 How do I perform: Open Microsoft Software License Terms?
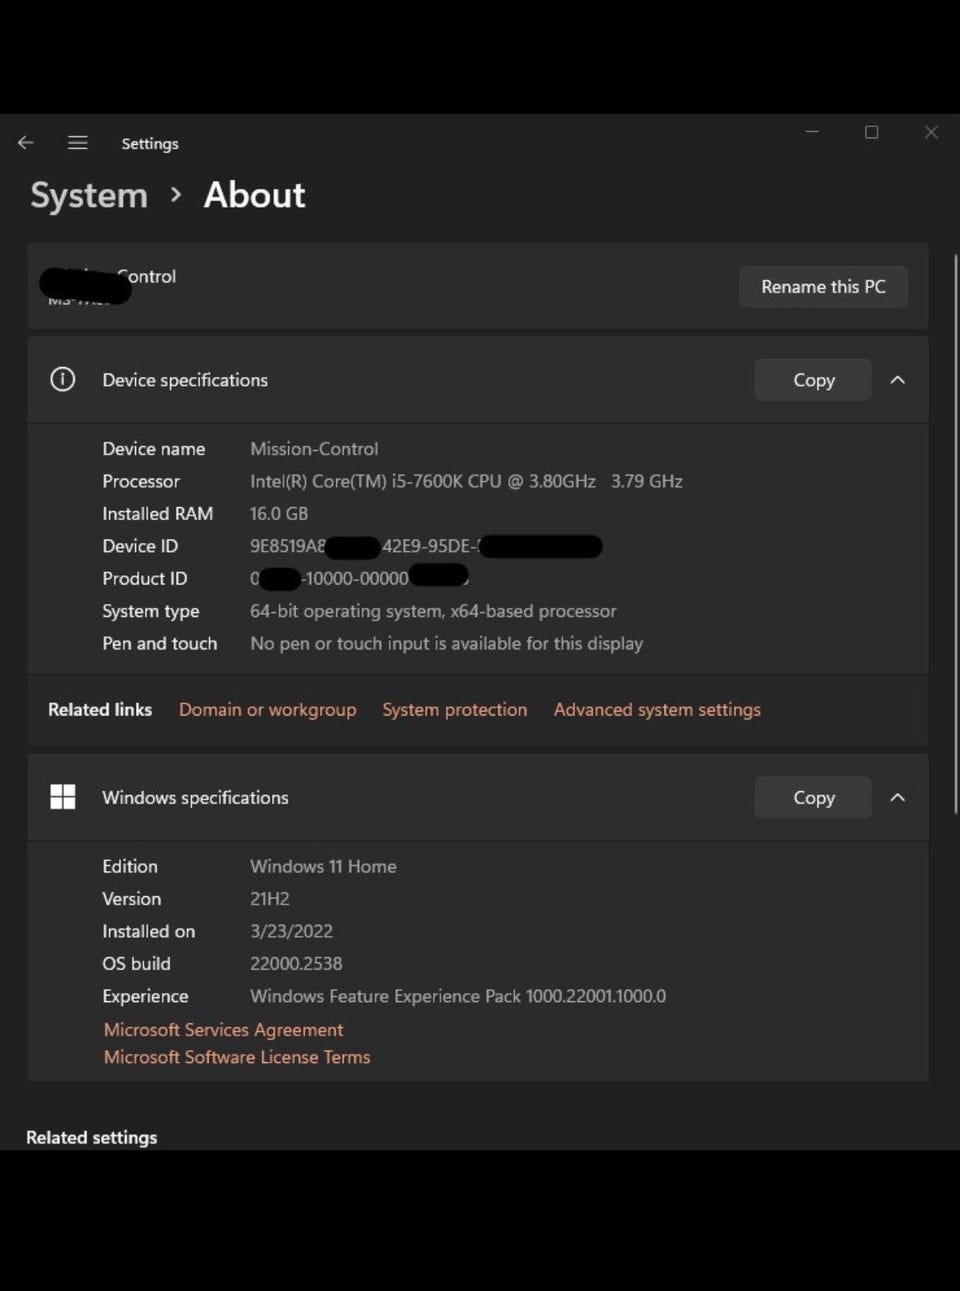coord(237,1057)
